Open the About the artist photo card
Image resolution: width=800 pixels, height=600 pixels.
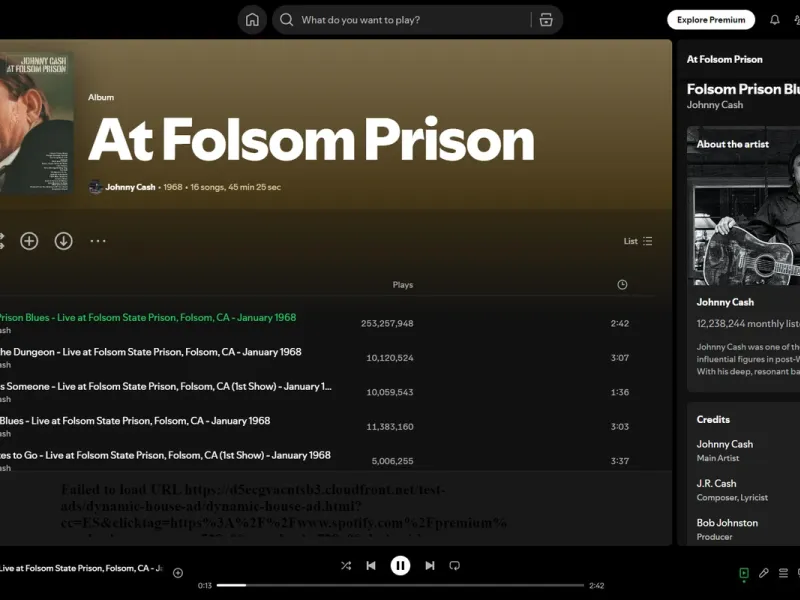[x=743, y=206]
